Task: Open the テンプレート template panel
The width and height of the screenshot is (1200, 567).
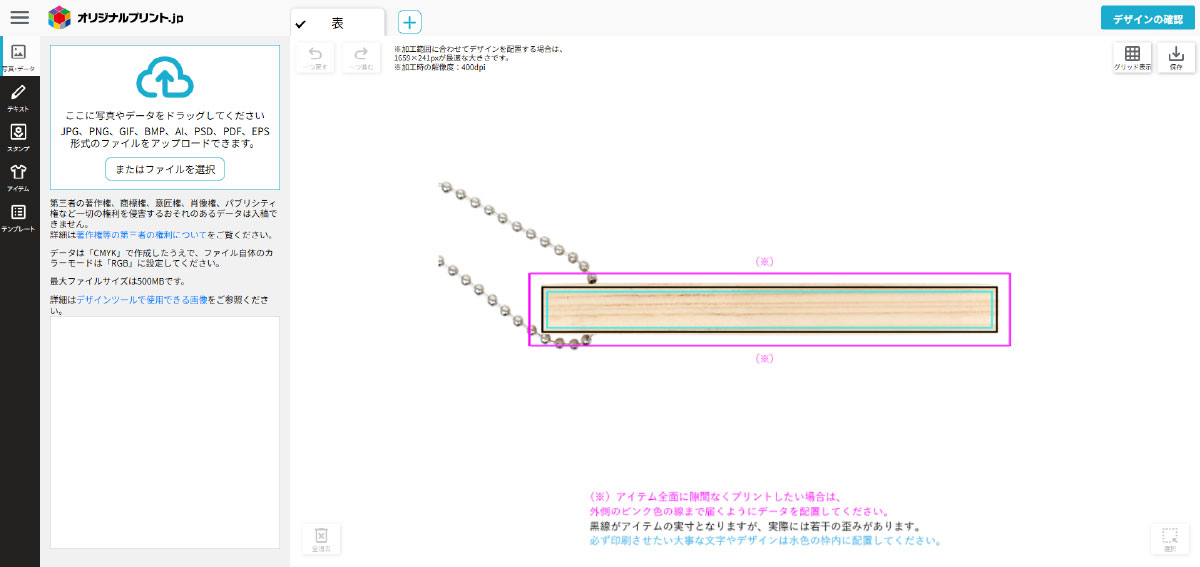Action: coord(19,217)
